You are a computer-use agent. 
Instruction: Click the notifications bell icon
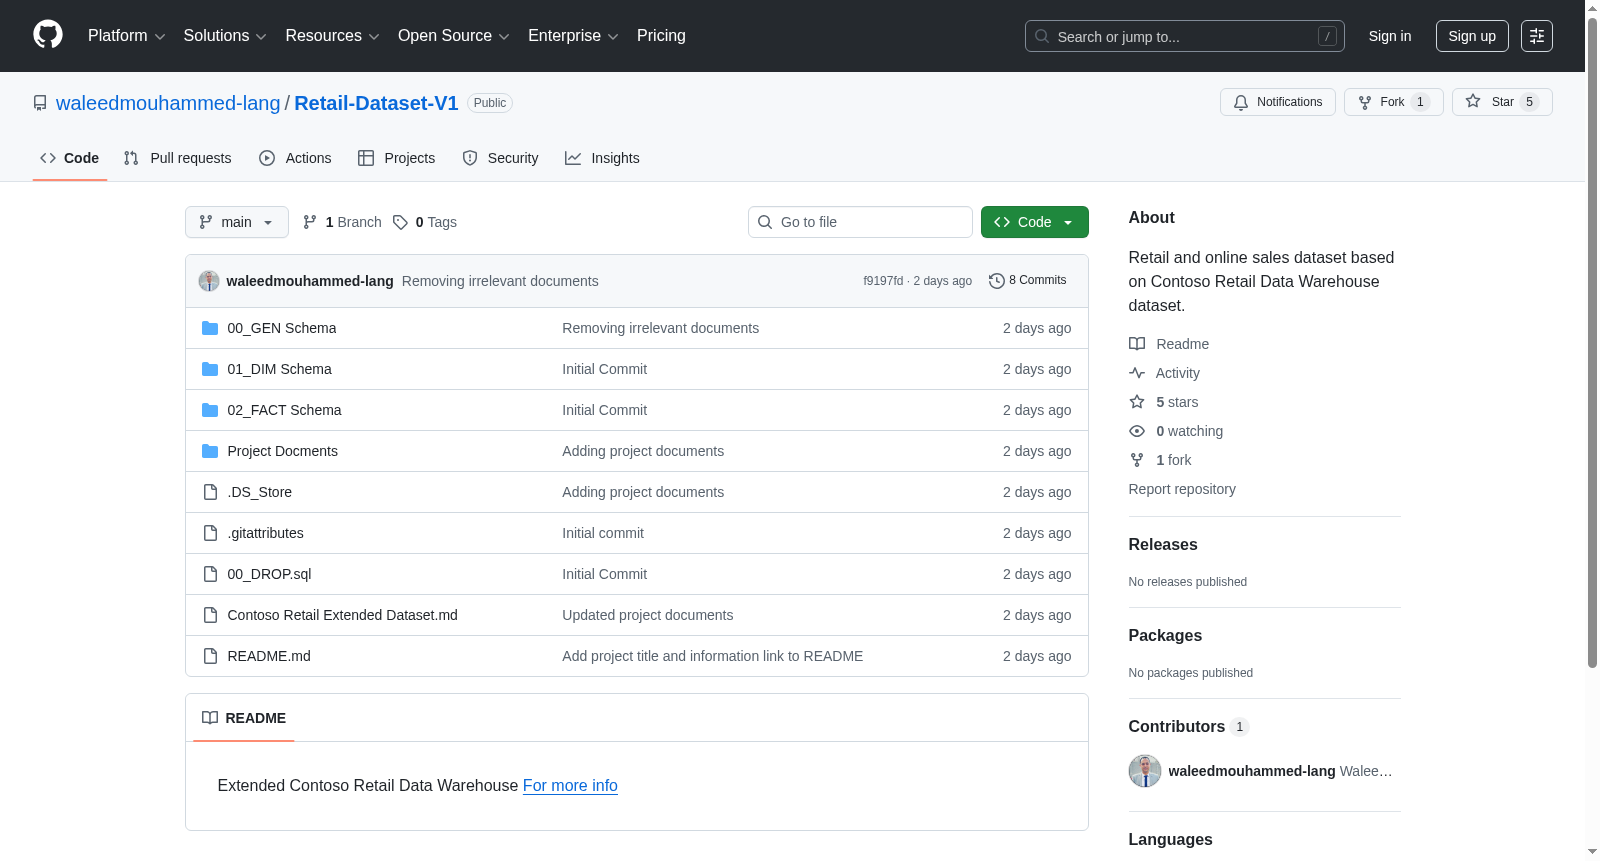pos(1241,102)
